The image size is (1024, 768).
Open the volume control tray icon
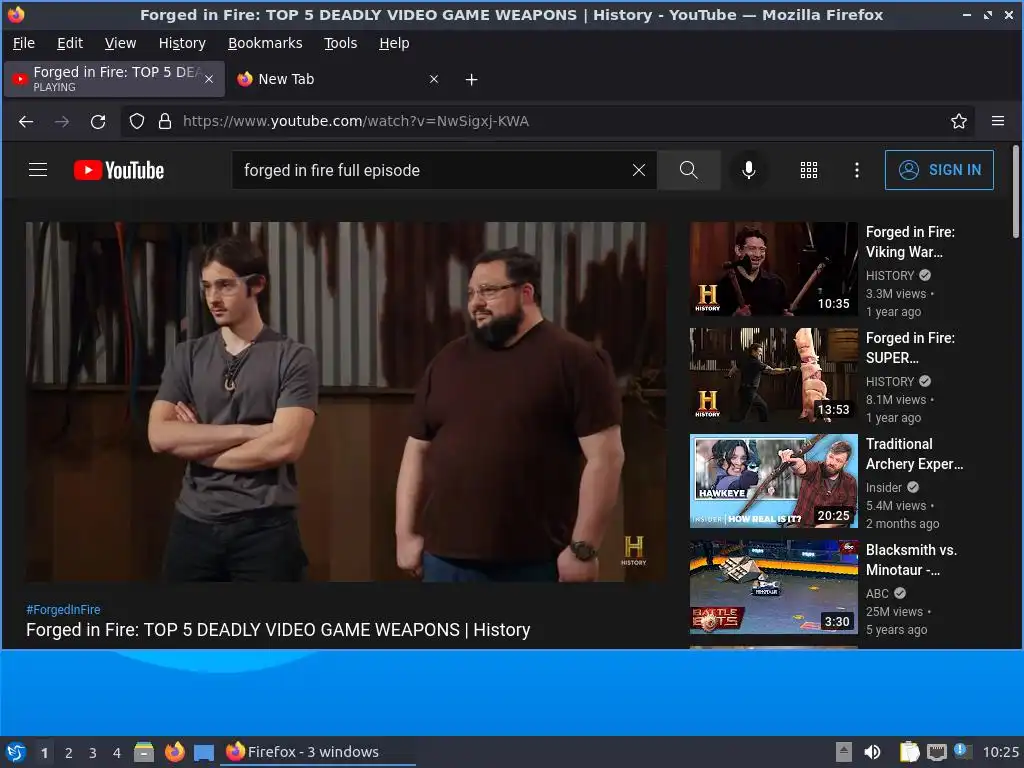click(x=872, y=752)
